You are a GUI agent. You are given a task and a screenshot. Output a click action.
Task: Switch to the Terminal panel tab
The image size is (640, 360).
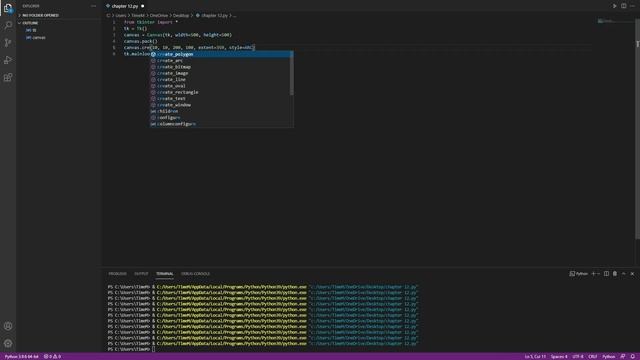click(164, 274)
